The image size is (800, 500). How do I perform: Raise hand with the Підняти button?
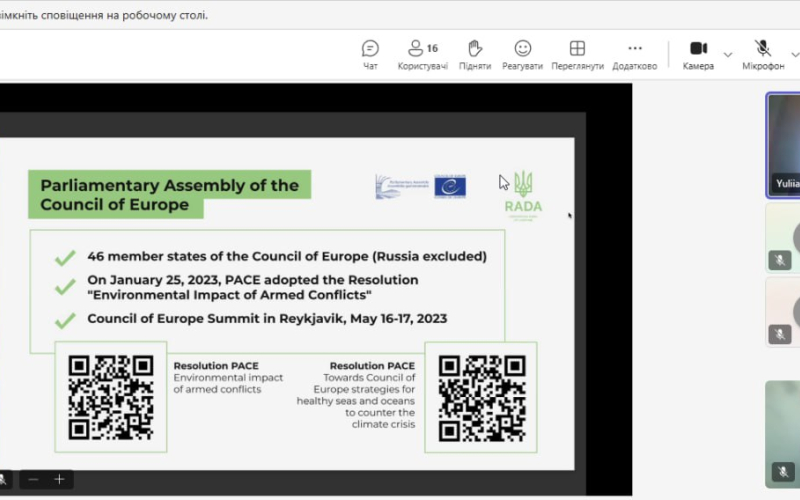474,55
